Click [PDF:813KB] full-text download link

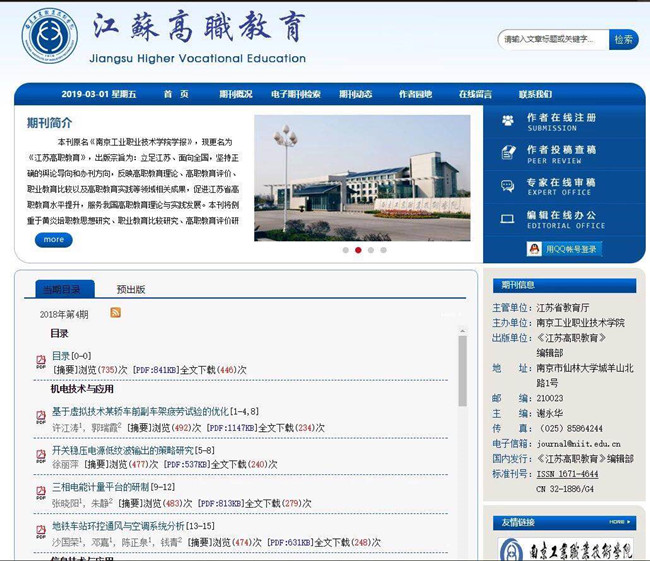point(221,503)
